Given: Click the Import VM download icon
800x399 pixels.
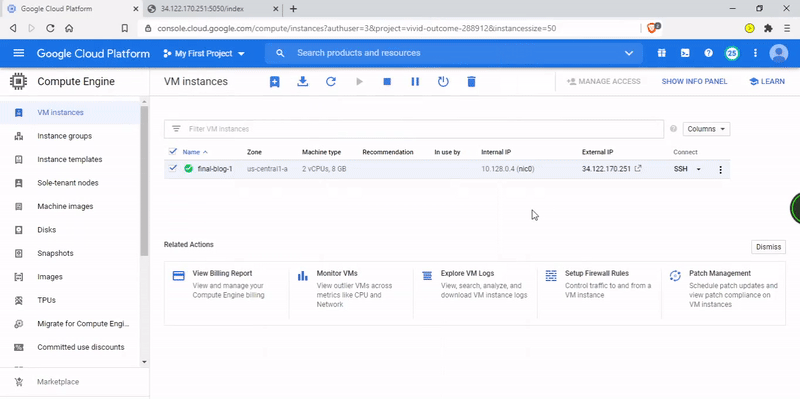Looking at the screenshot, I should point(303,82).
